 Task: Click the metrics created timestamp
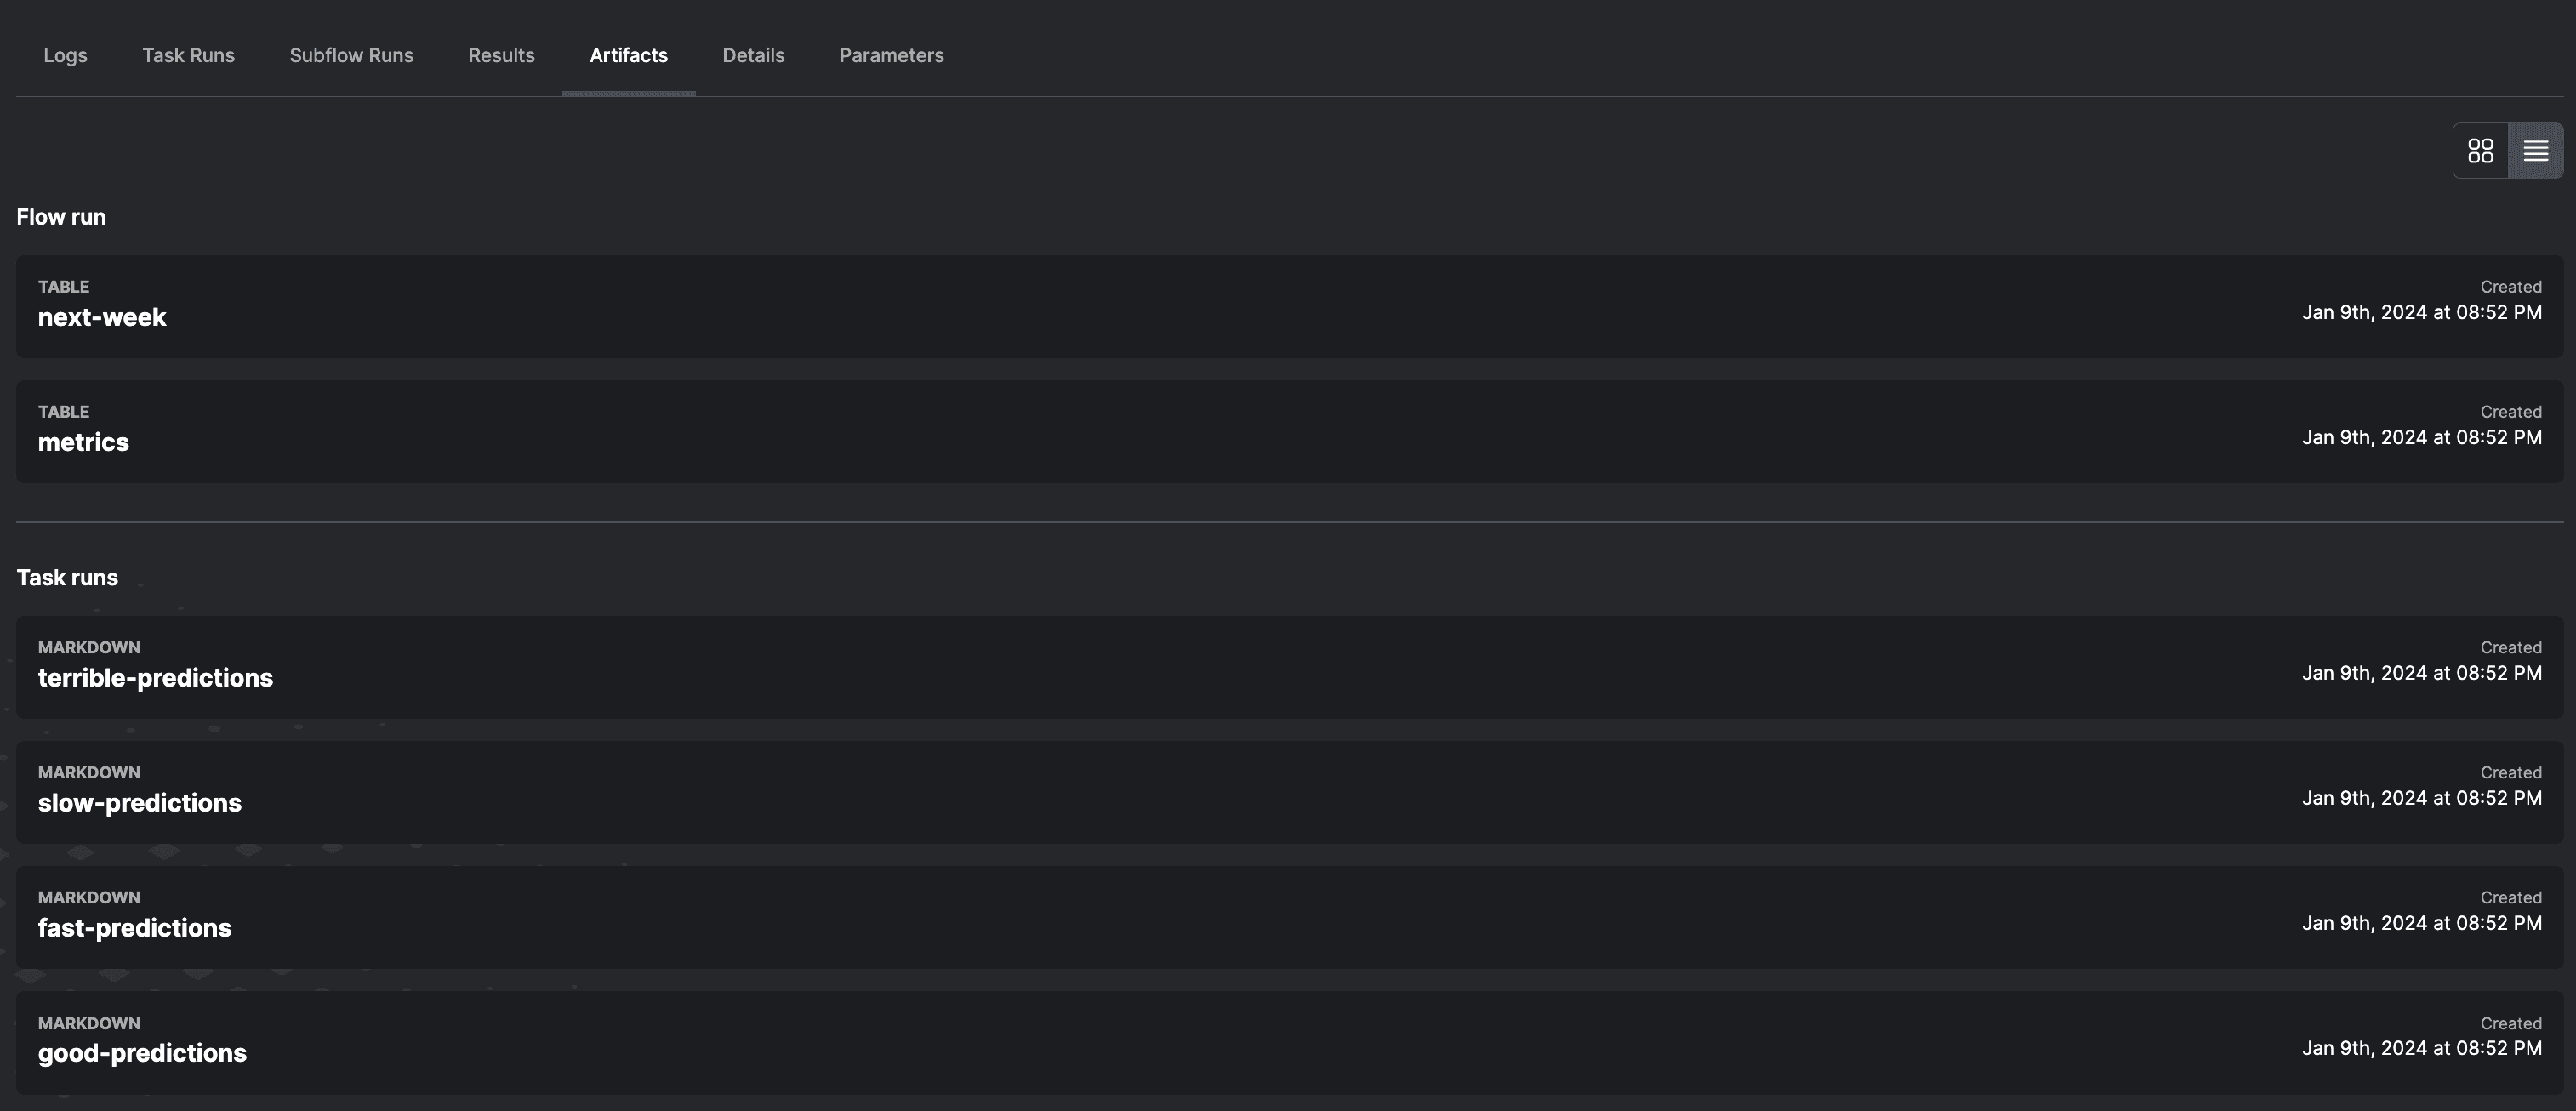point(2421,437)
